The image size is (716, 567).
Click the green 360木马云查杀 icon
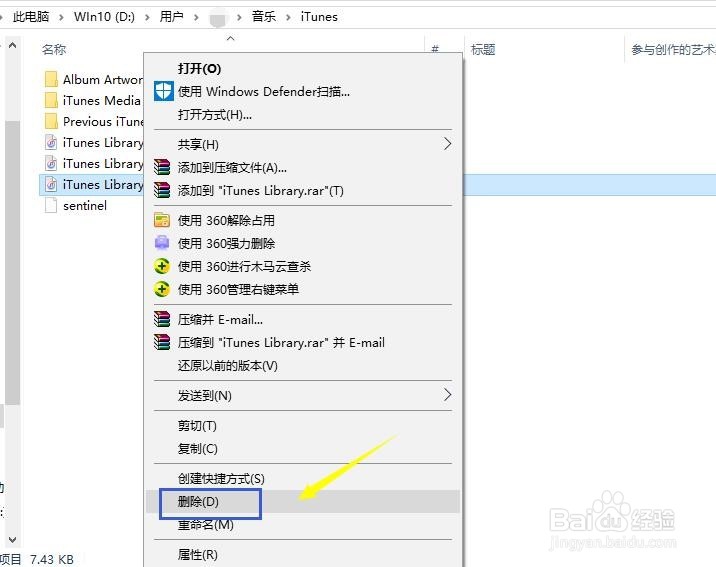point(162,266)
